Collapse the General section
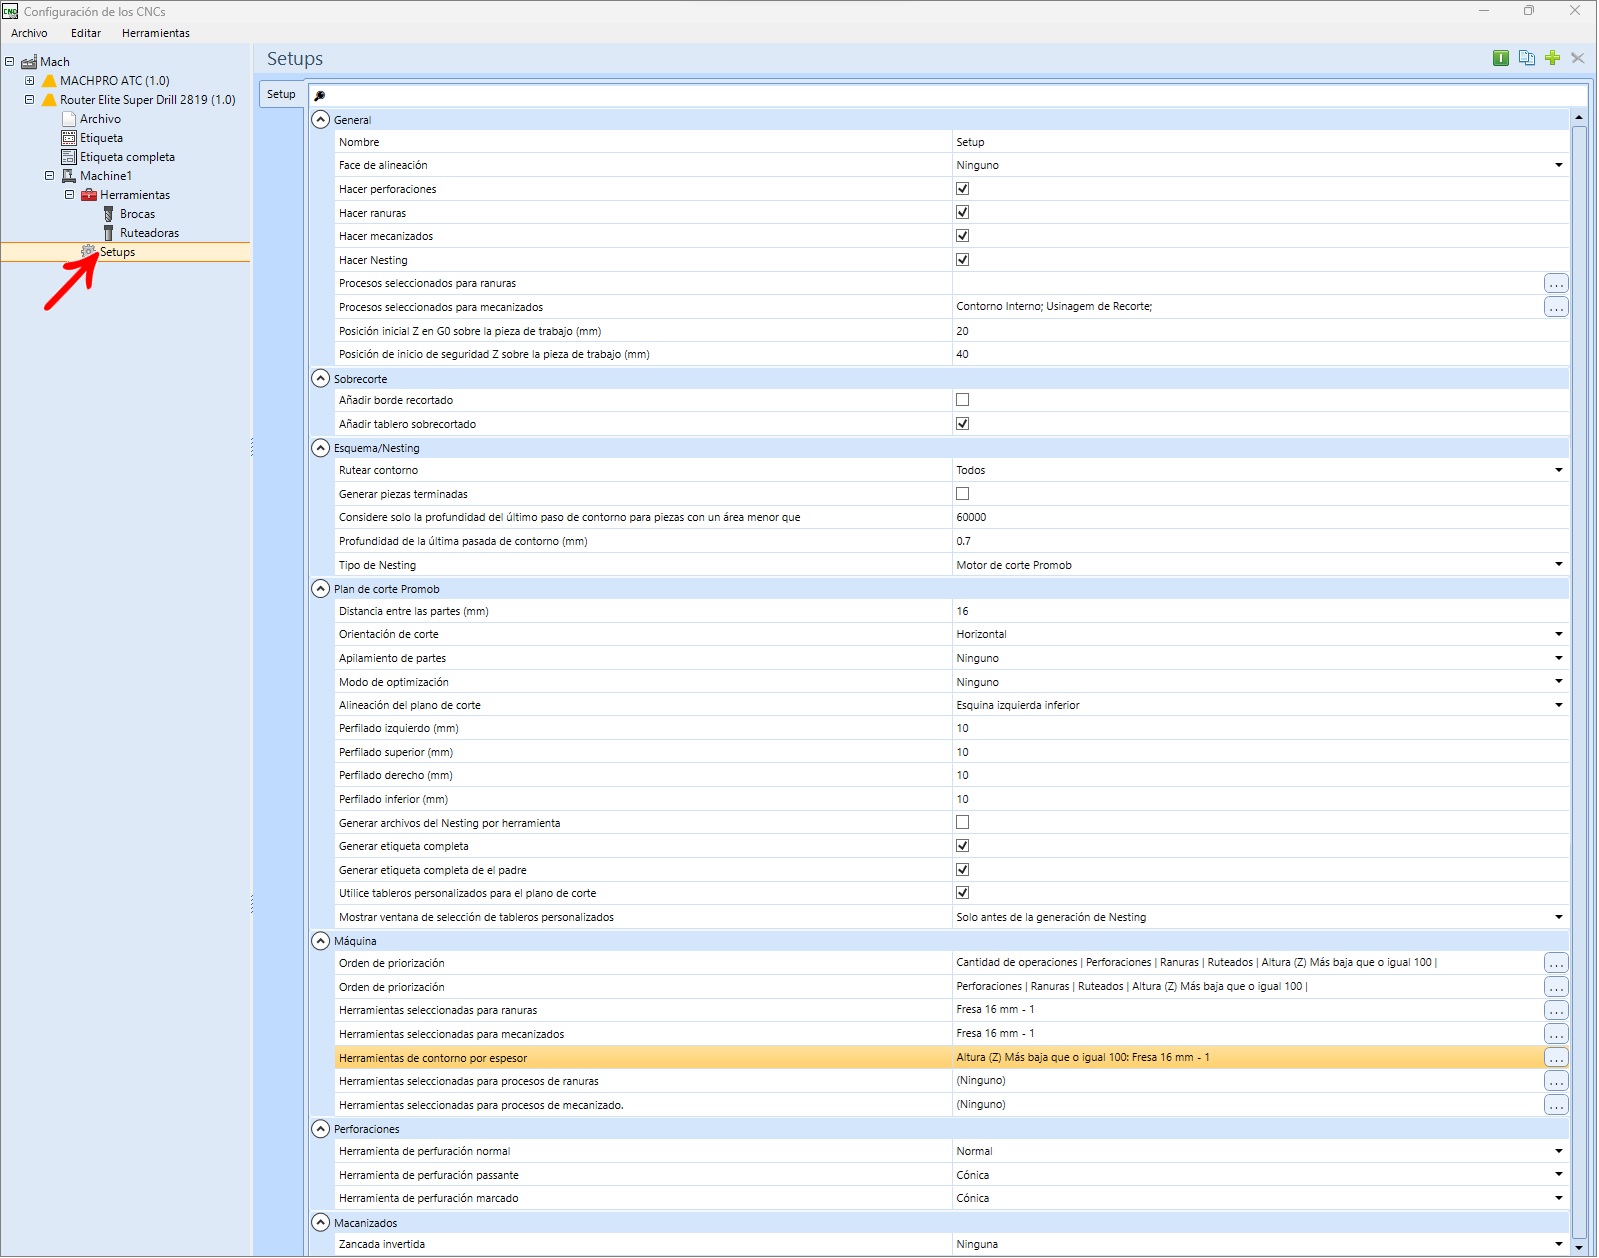Screen dimensions: 1599x1258 point(320,120)
